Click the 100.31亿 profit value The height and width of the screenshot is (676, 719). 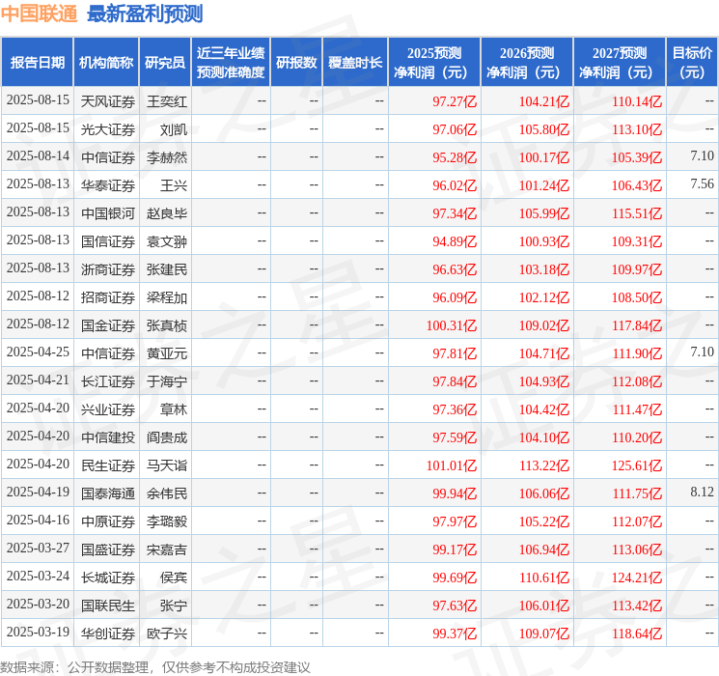pos(452,325)
